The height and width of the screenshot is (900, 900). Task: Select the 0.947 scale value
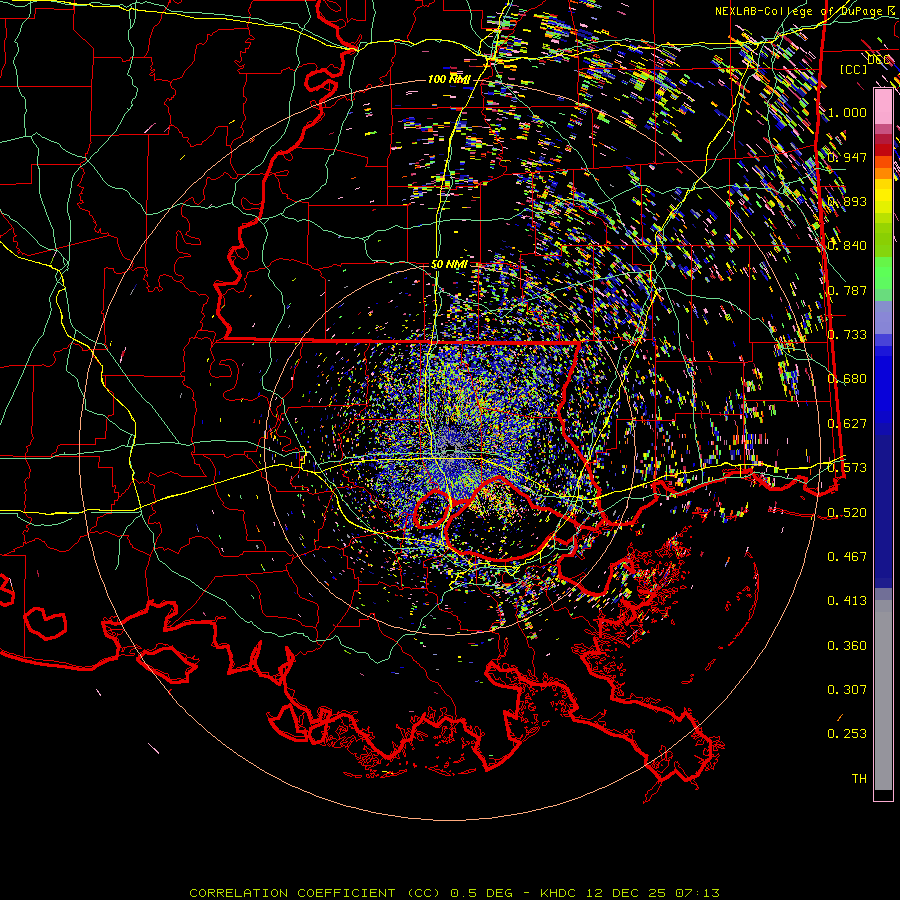point(847,157)
